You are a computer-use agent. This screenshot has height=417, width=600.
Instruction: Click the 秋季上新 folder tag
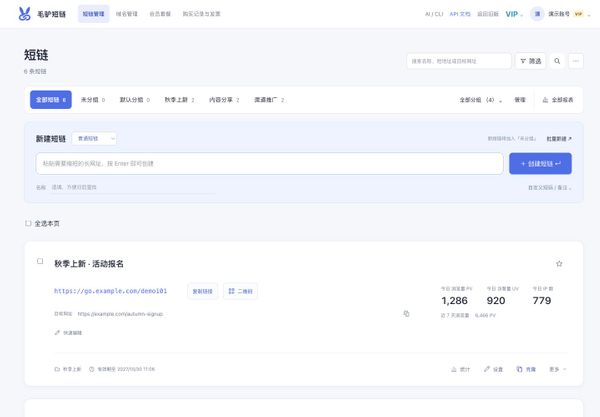pyautogui.click(x=68, y=369)
